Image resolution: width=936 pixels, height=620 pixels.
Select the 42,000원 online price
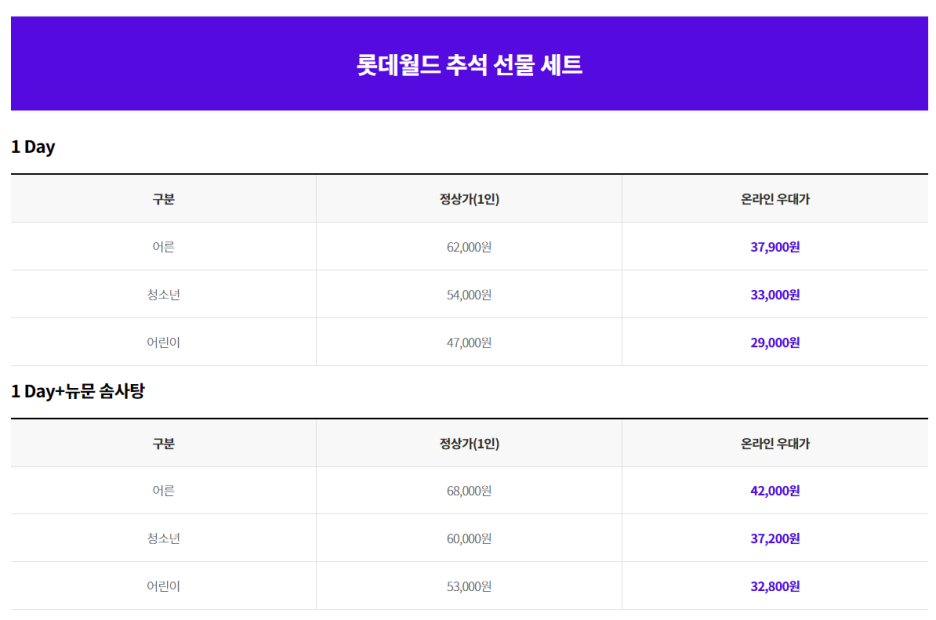pyautogui.click(x=775, y=491)
